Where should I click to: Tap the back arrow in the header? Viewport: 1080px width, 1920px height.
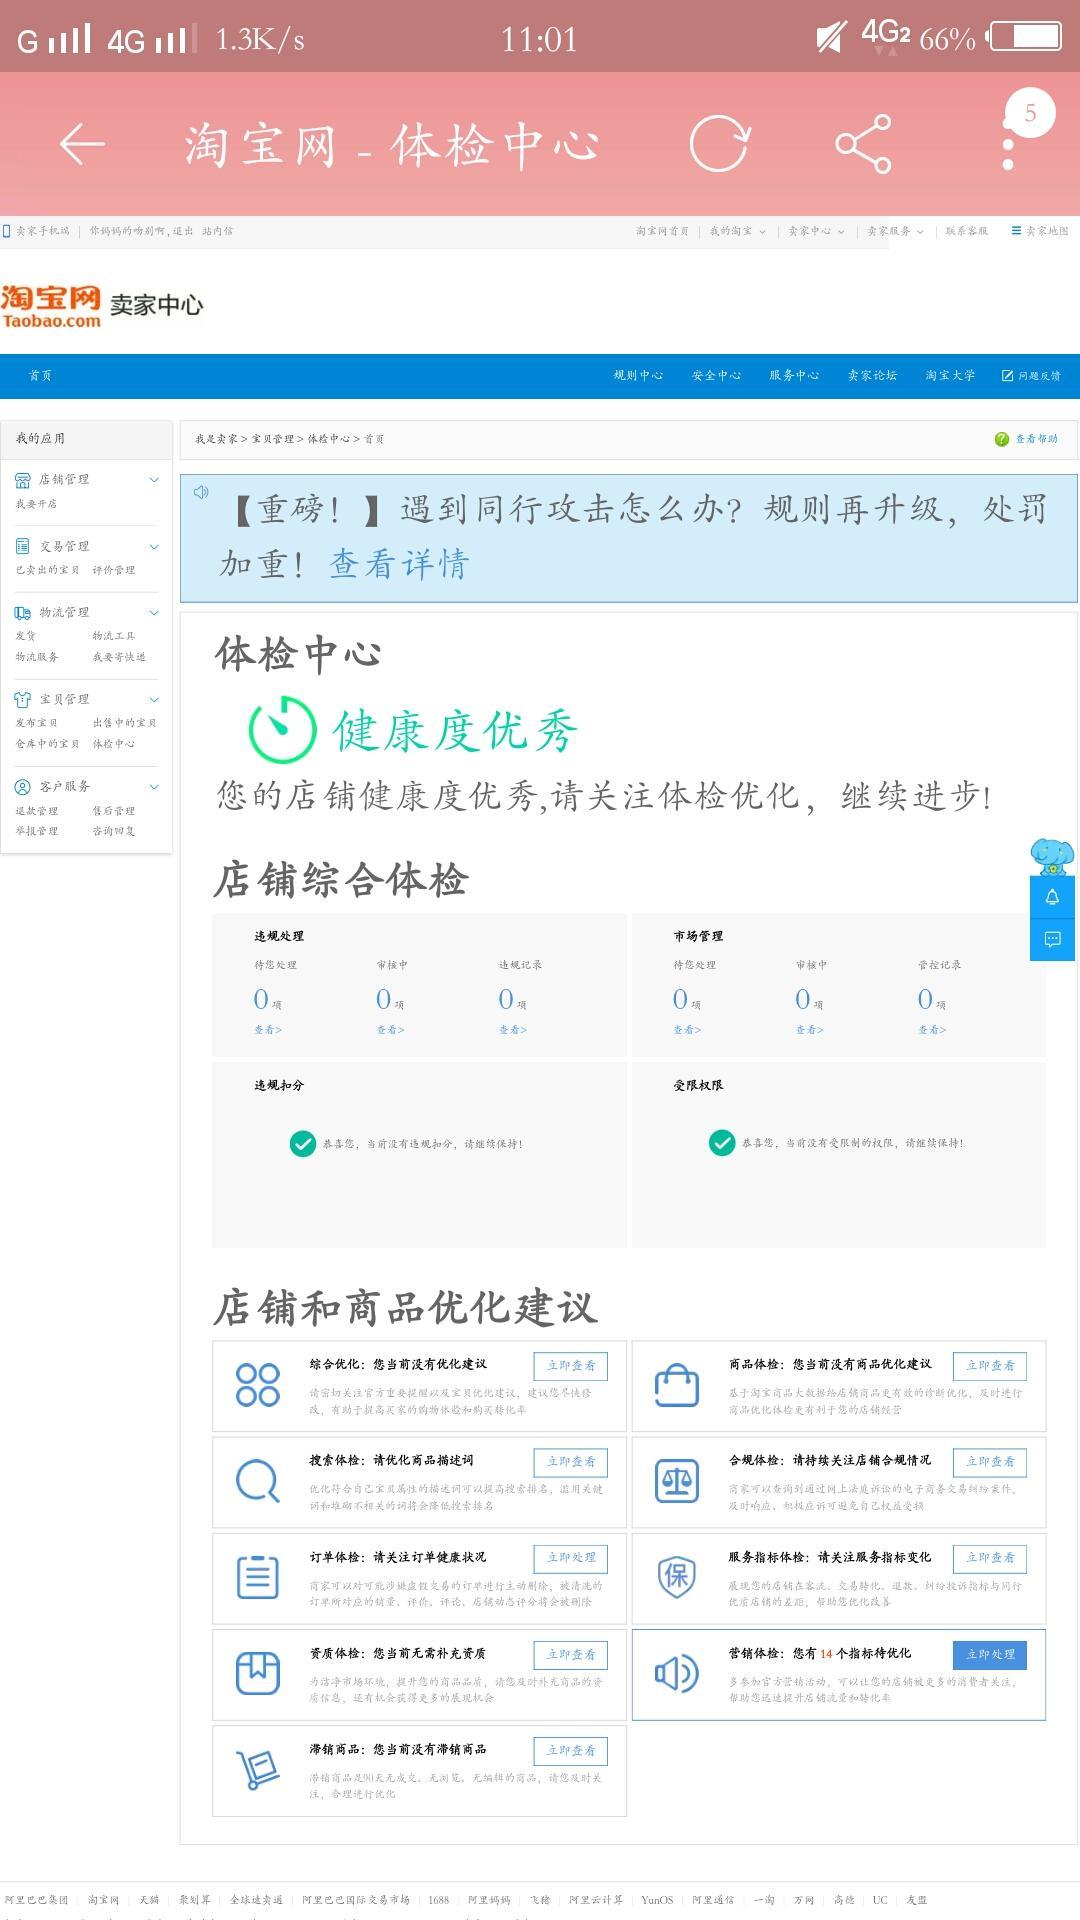pyautogui.click(x=82, y=144)
